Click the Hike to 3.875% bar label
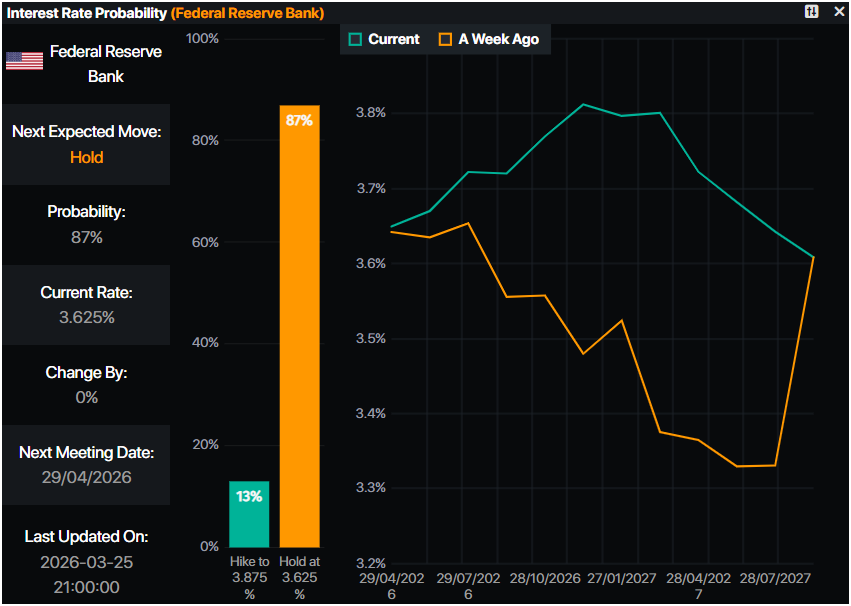Image resolution: width=851 pixels, height=606 pixels. 249,578
